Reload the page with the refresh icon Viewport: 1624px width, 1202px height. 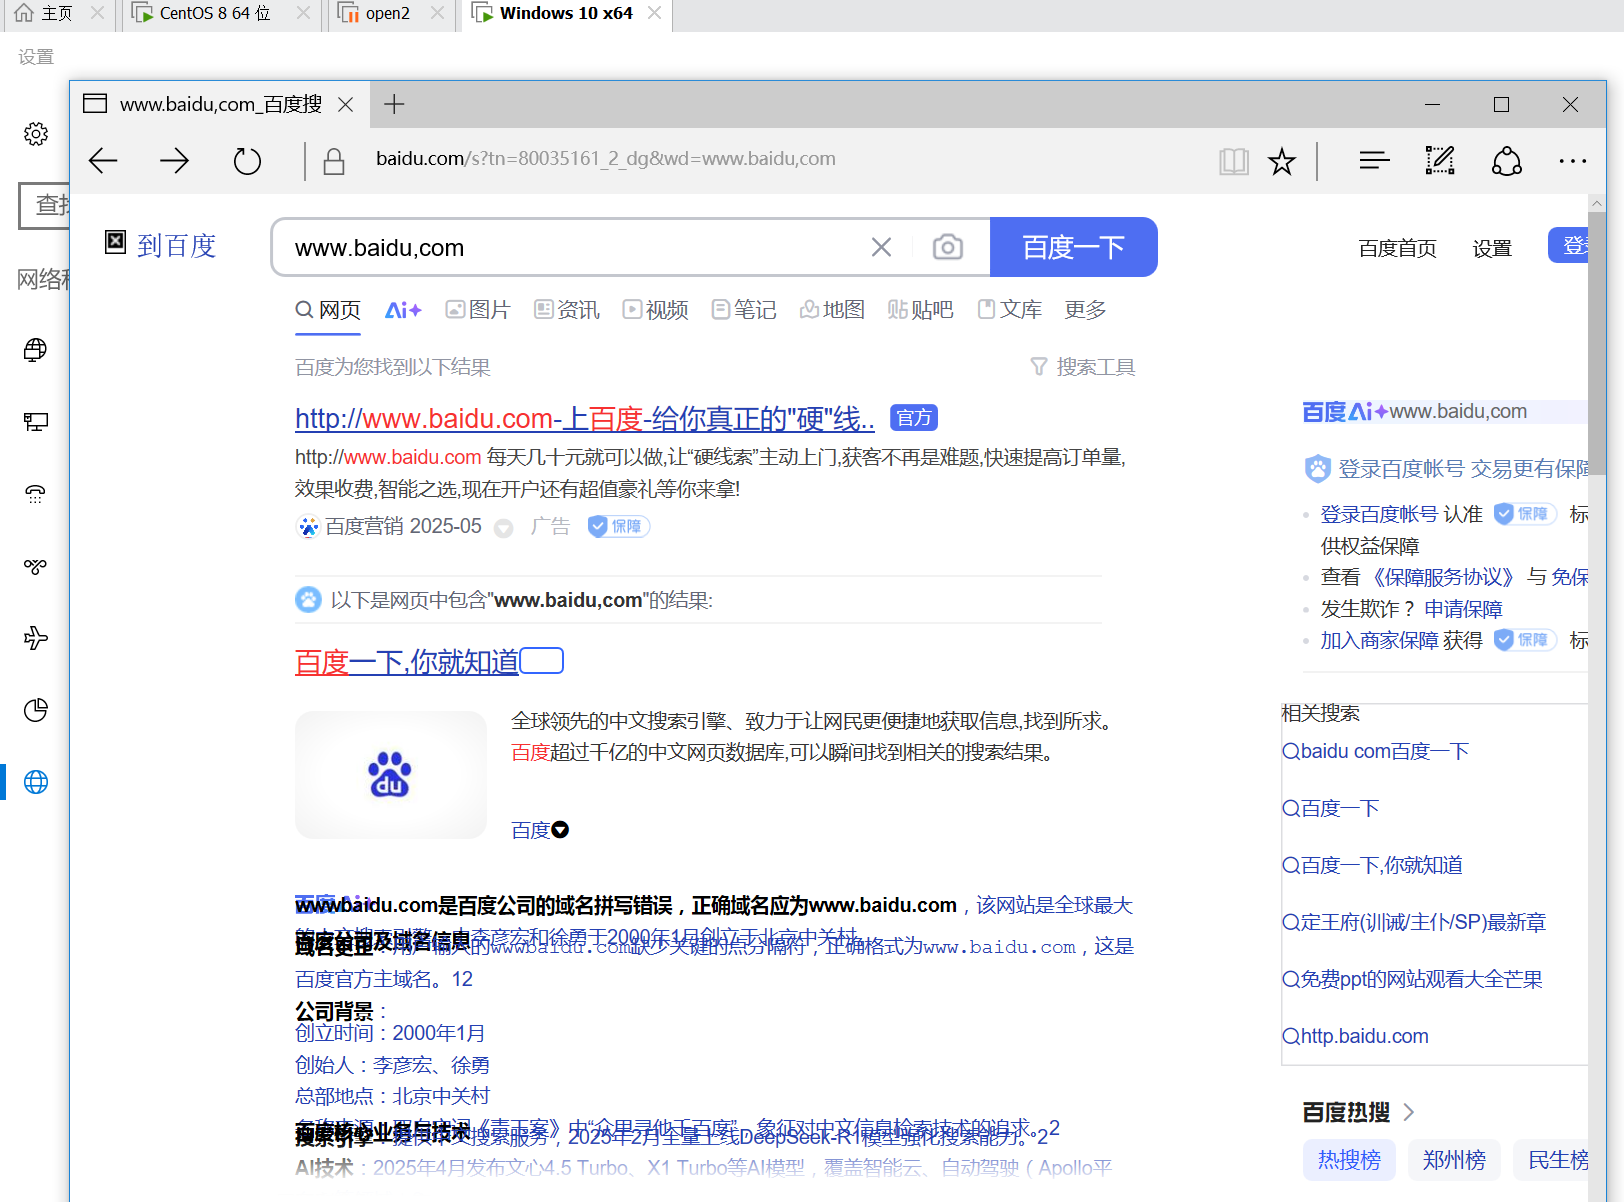pos(247,160)
